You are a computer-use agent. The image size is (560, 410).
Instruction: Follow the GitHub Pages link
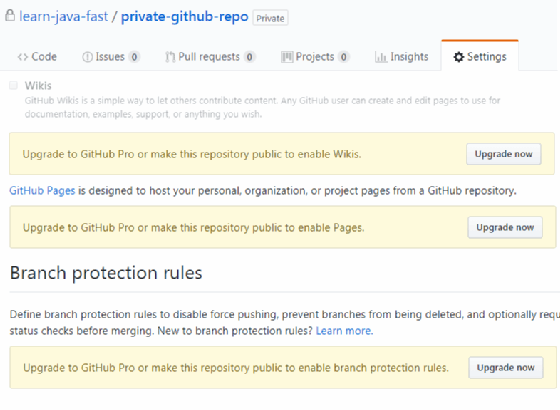42,191
